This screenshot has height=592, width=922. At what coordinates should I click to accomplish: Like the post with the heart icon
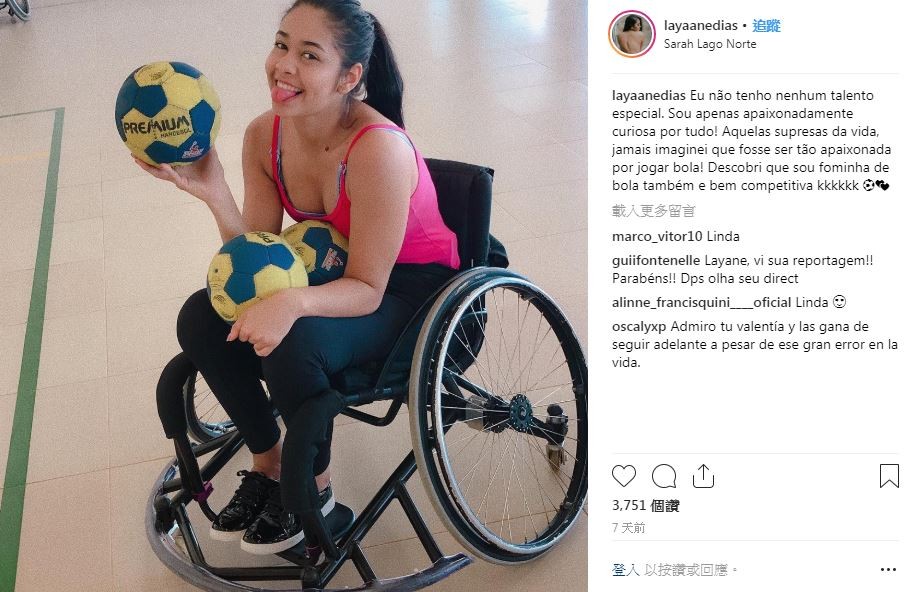click(x=624, y=476)
